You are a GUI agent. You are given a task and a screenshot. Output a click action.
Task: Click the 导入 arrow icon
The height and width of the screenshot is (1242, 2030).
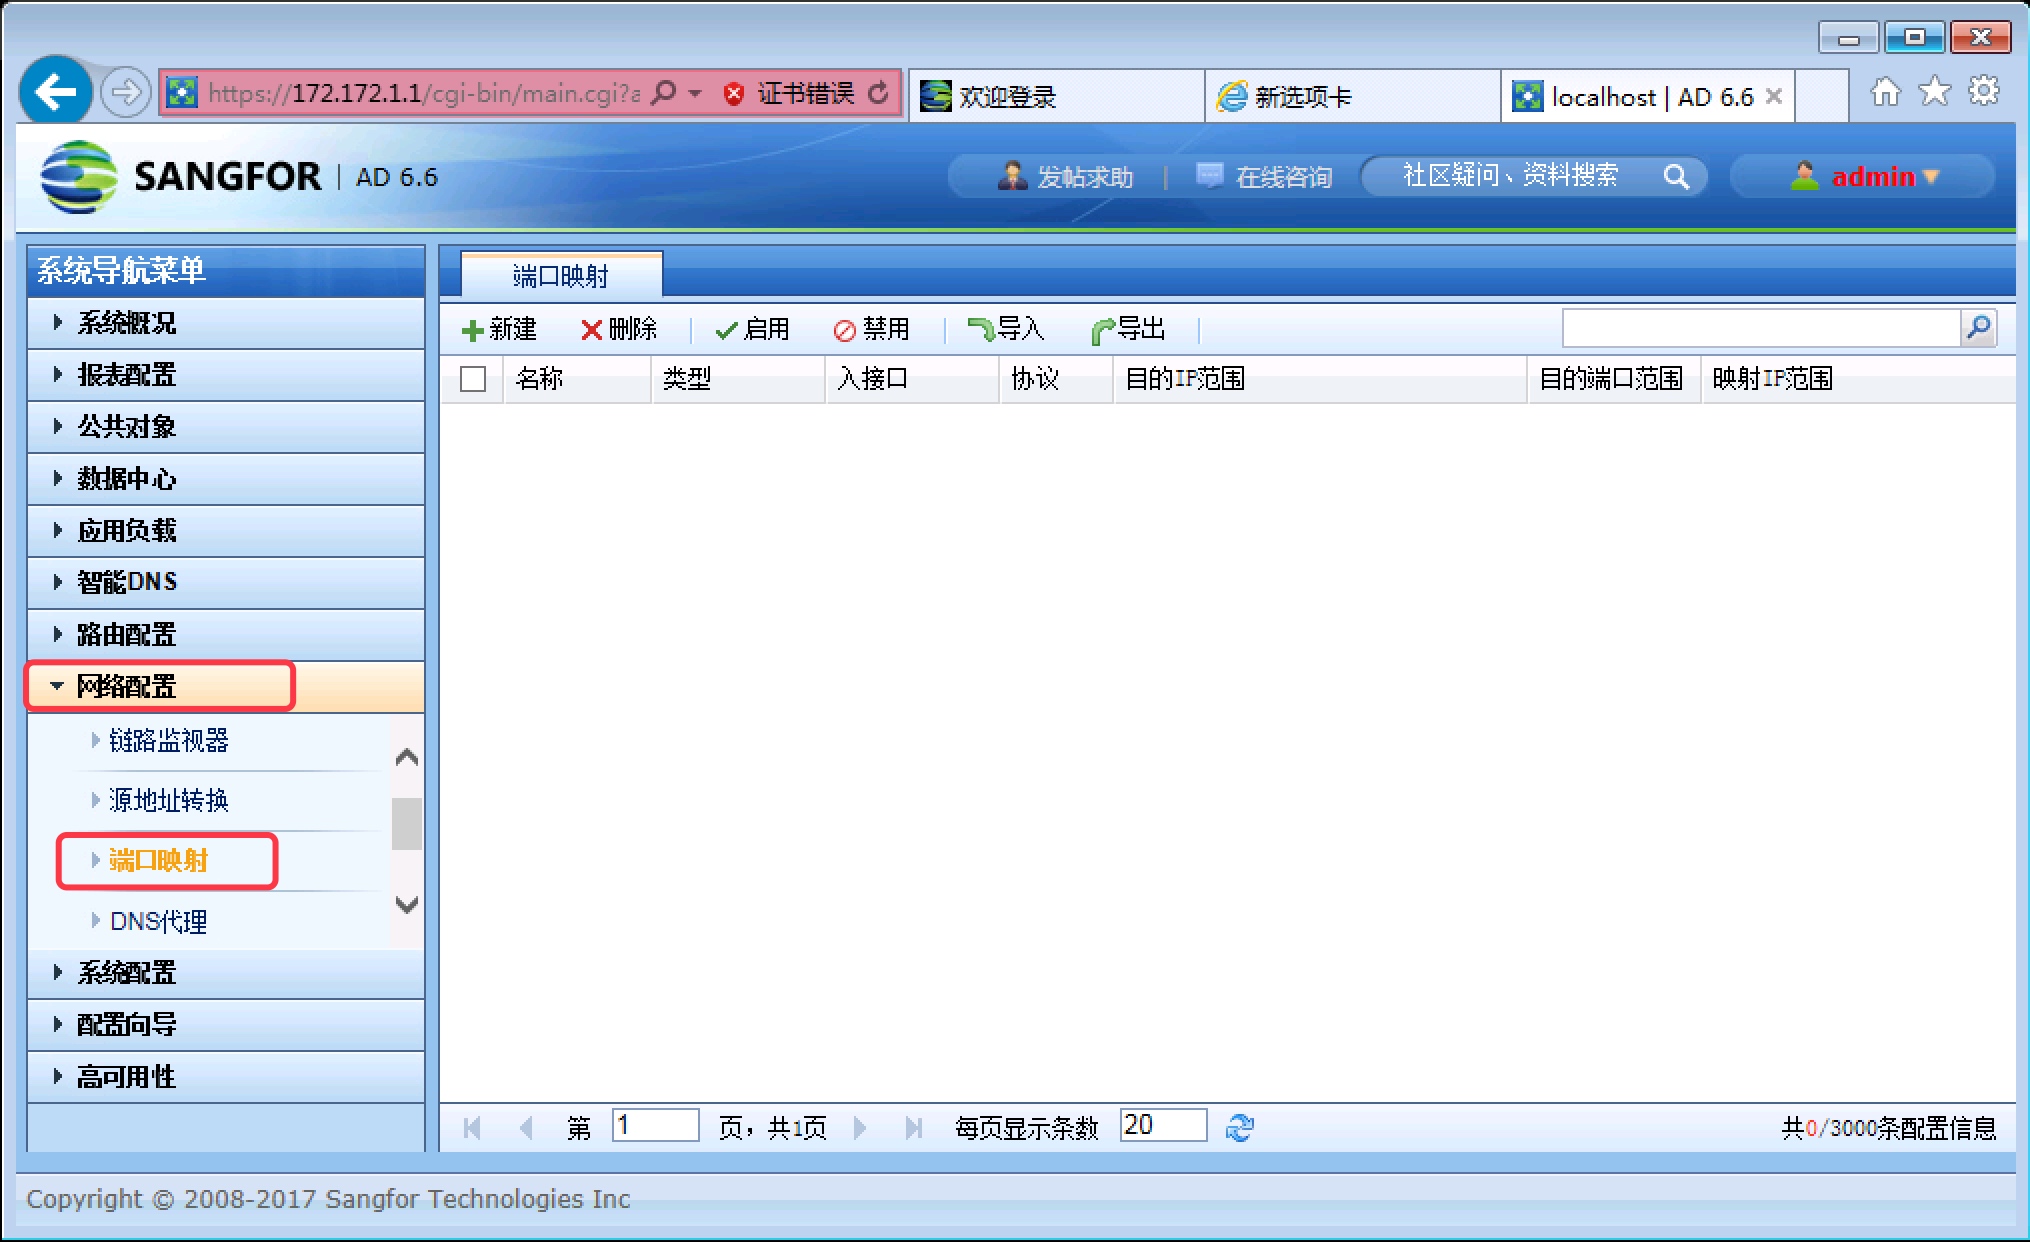(x=981, y=329)
